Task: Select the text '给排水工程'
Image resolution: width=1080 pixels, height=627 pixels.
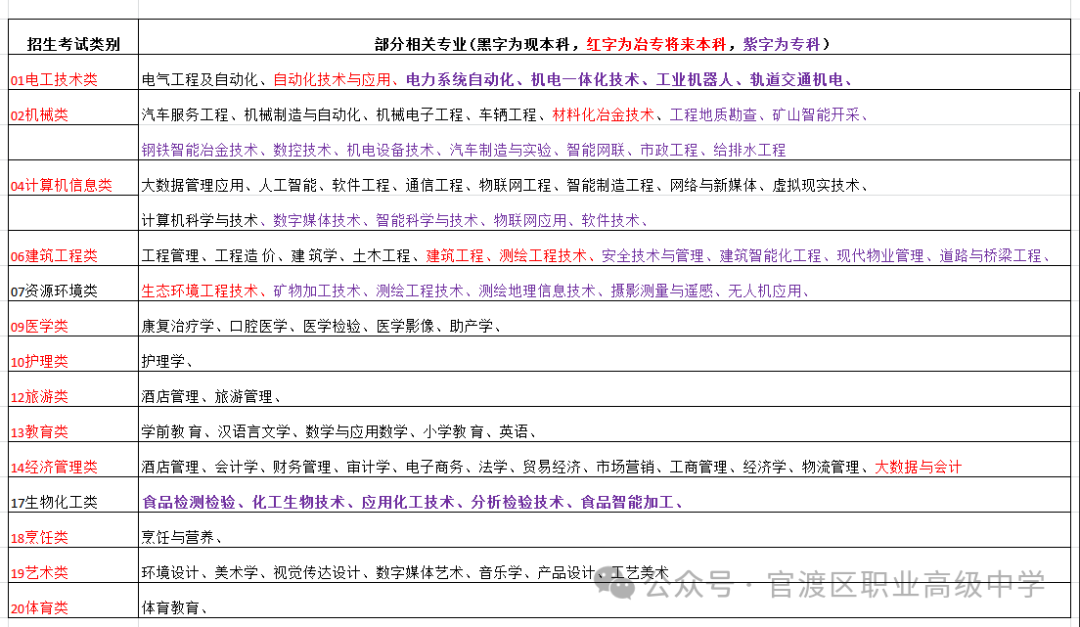Action: 749,150
